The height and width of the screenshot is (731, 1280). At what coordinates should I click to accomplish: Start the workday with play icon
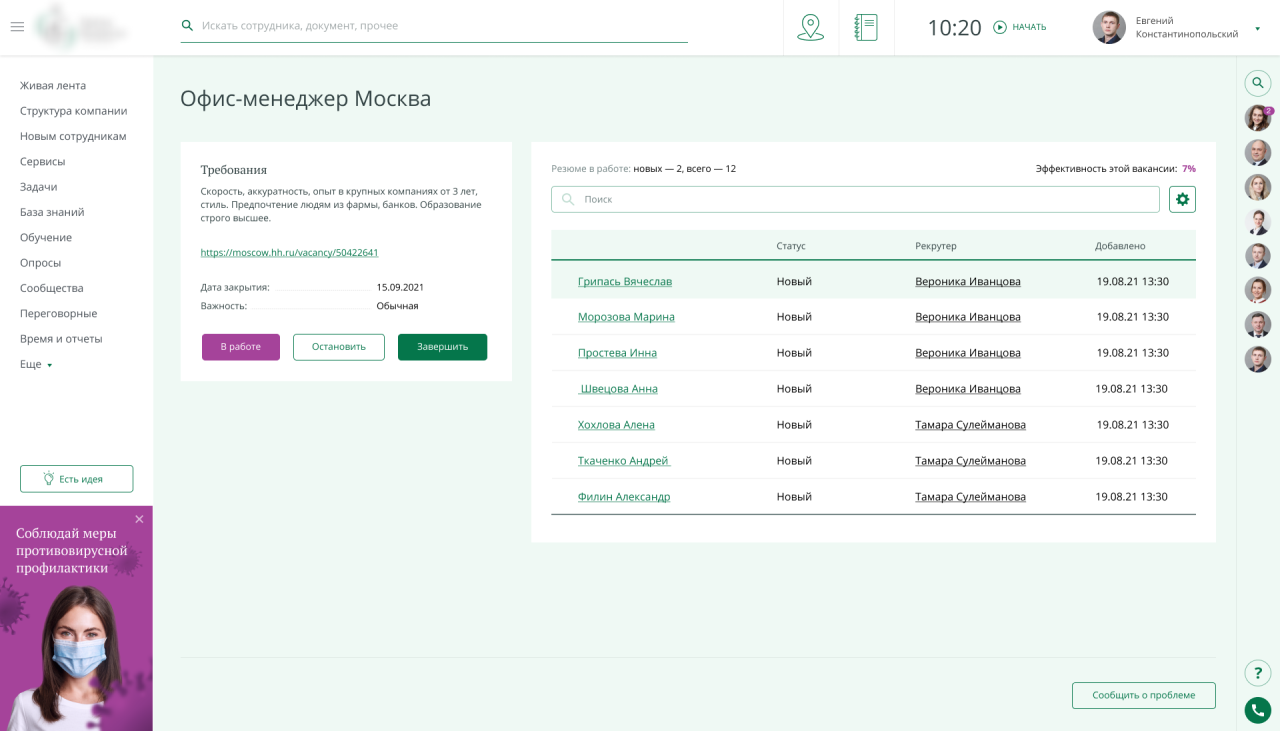[x=1000, y=27]
